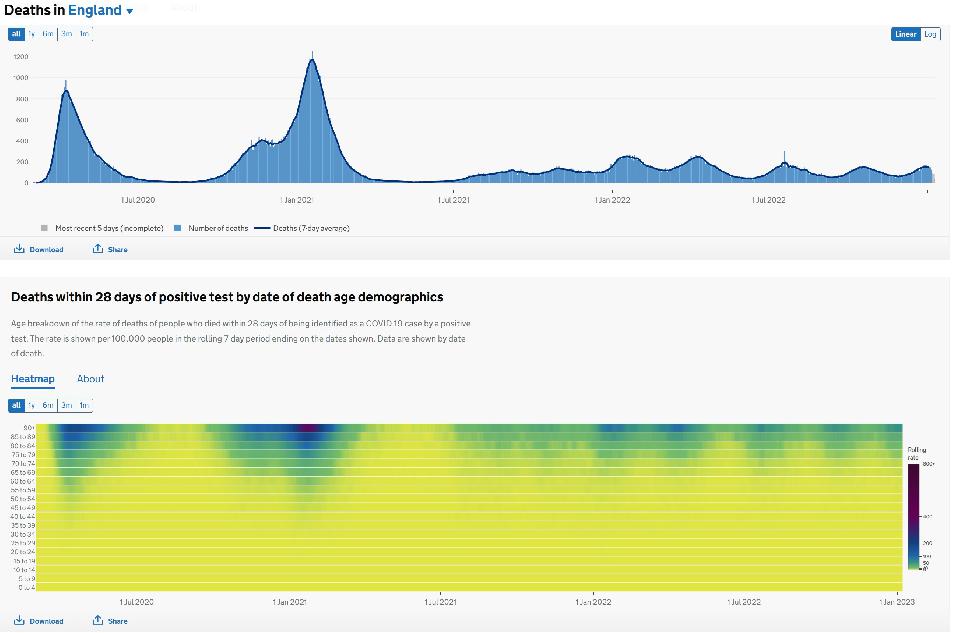
Task: Select 'all' range on the deaths bar chart
Action: [x=17, y=34]
